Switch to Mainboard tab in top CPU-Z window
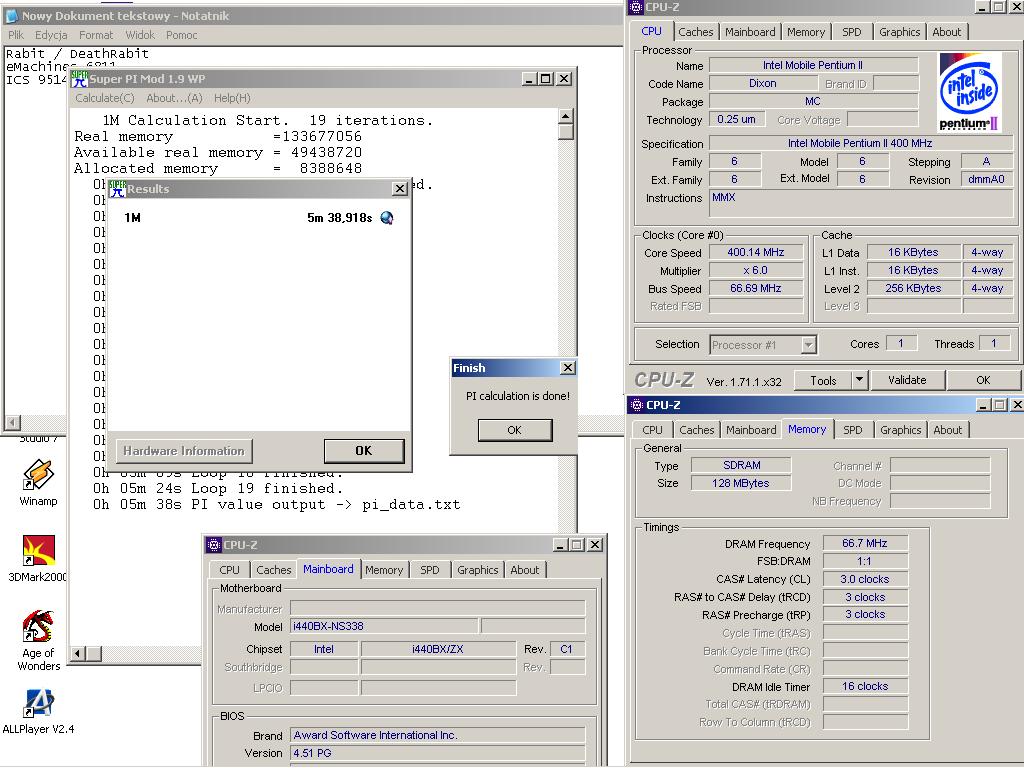 click(x=750, y=31)
